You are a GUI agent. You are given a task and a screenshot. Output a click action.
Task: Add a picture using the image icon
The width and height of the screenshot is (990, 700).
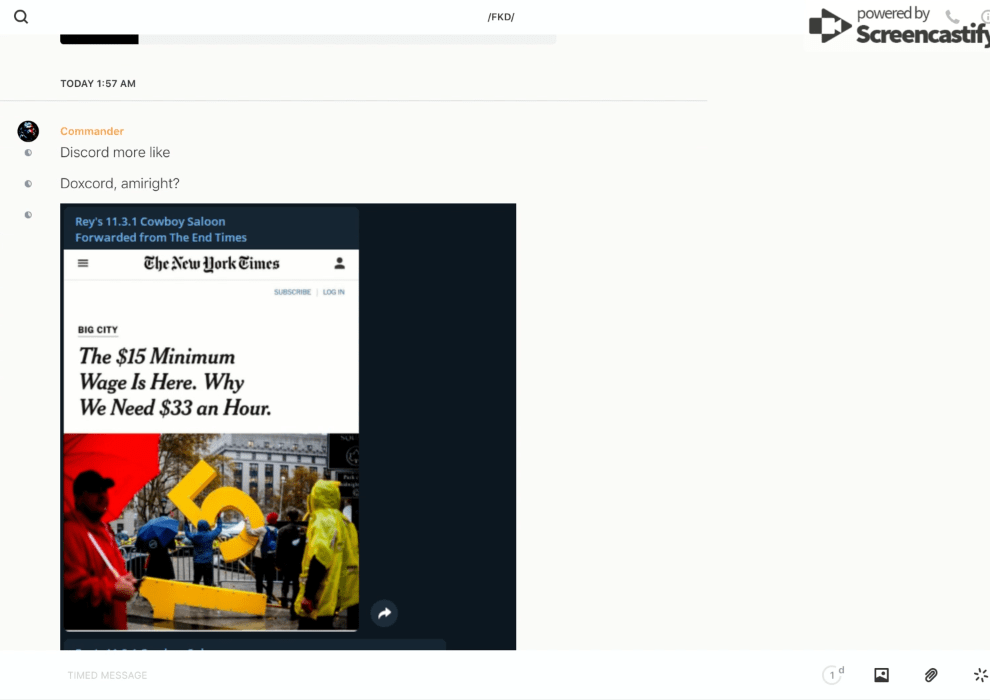pos(881,675)
